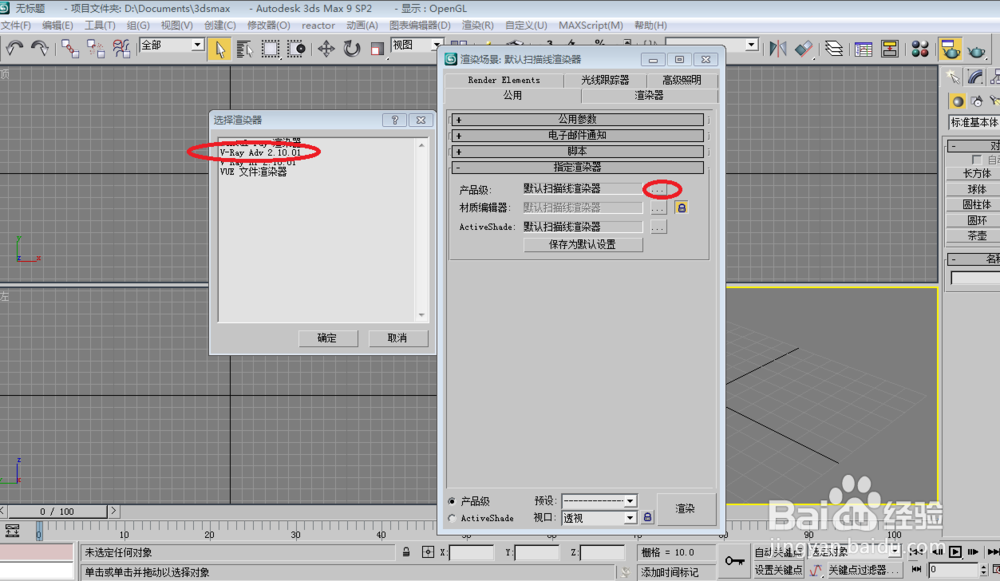Image resolution: width=1000 pixels, height=581 pixels.
Task: Enable the auto grid checkbox in the create panel
Action: [x=976, y=159]
